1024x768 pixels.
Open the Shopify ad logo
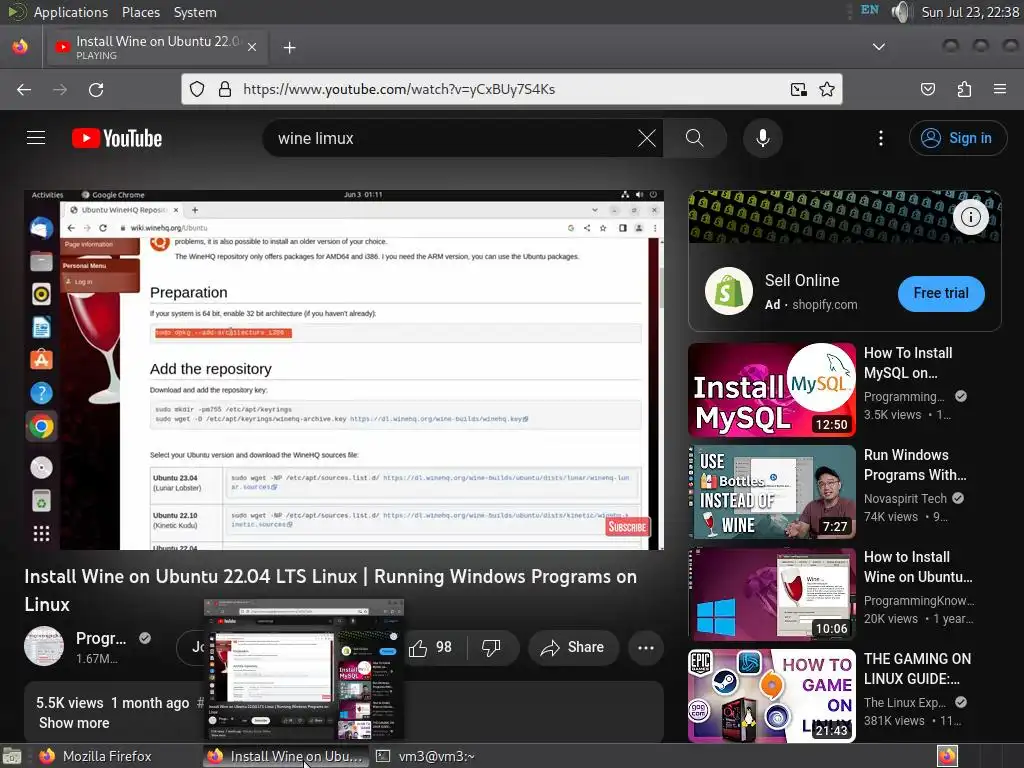[x=729, y=291]
